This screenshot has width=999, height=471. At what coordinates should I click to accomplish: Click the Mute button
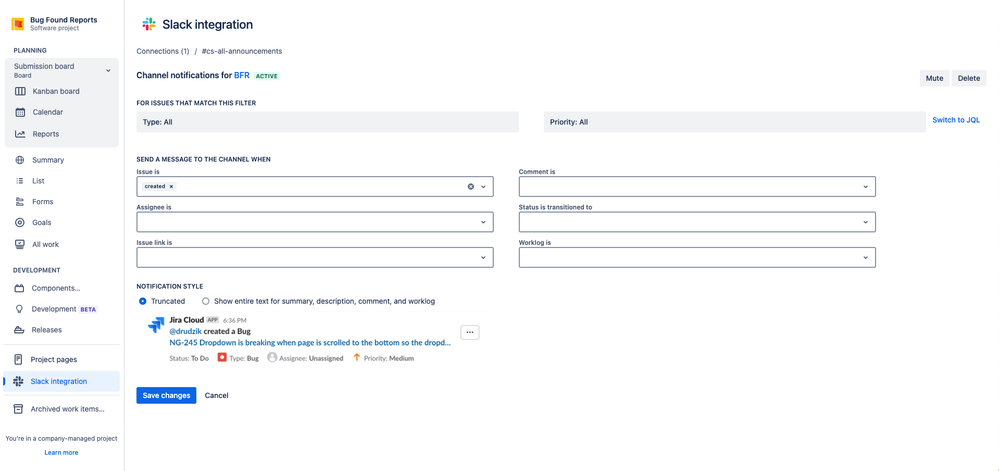click(x=934, y=78)
